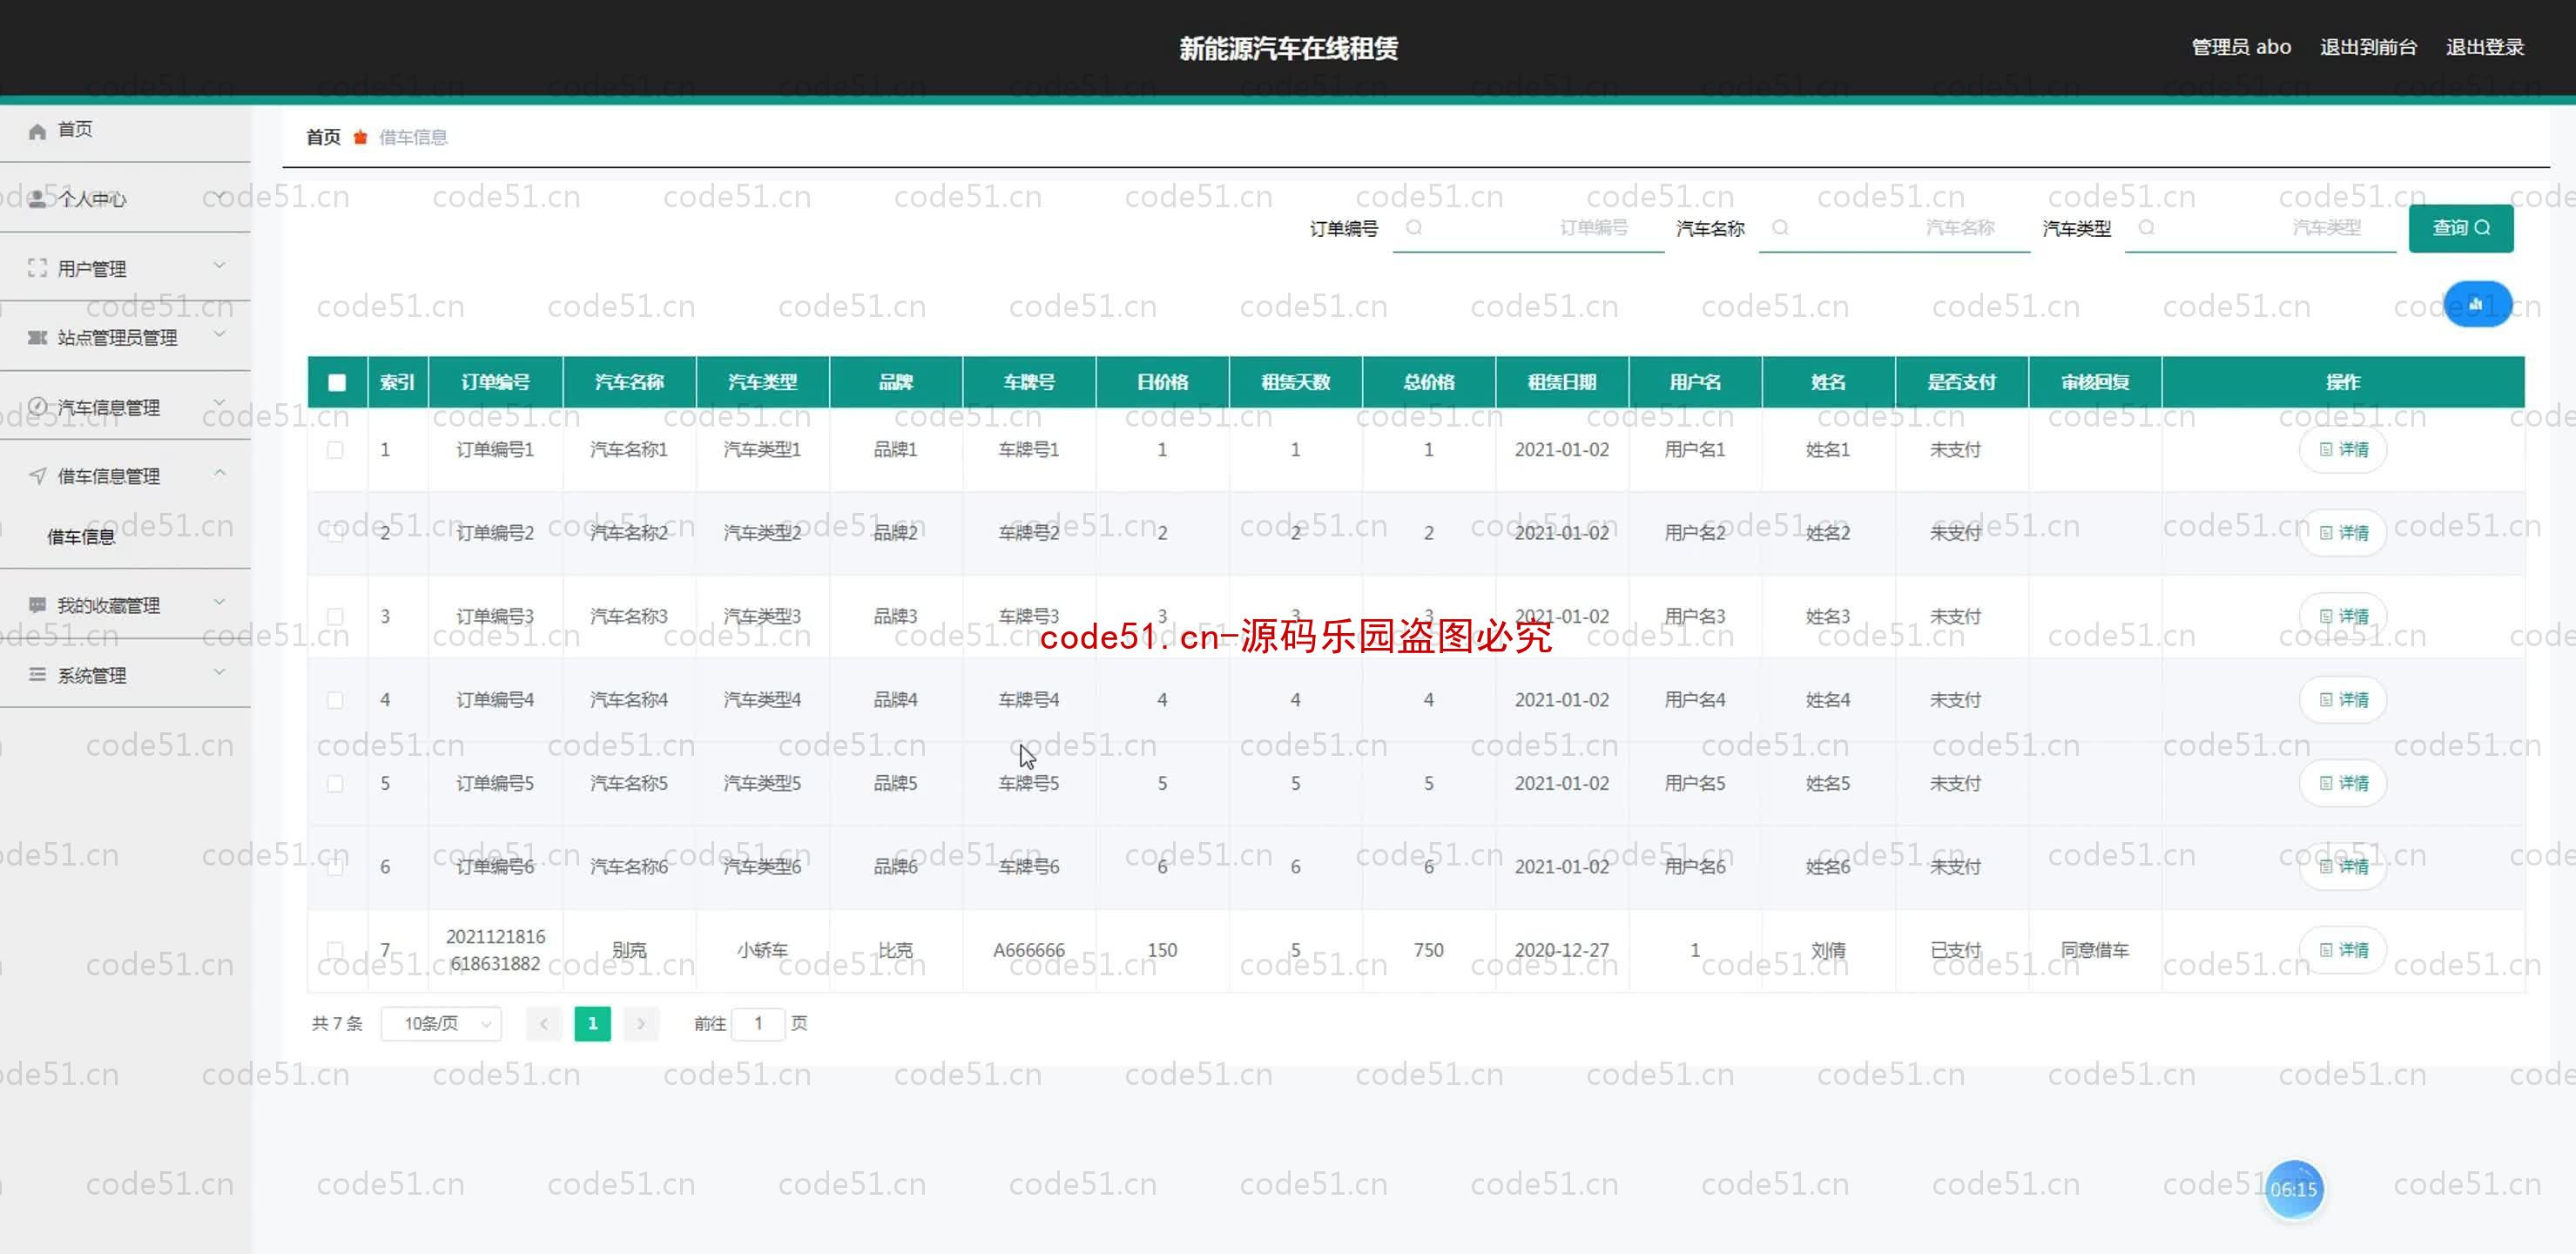Expand the 个人中心 chevron
The width and height of the screenshot is (2576, 1254).
(220, 196)
